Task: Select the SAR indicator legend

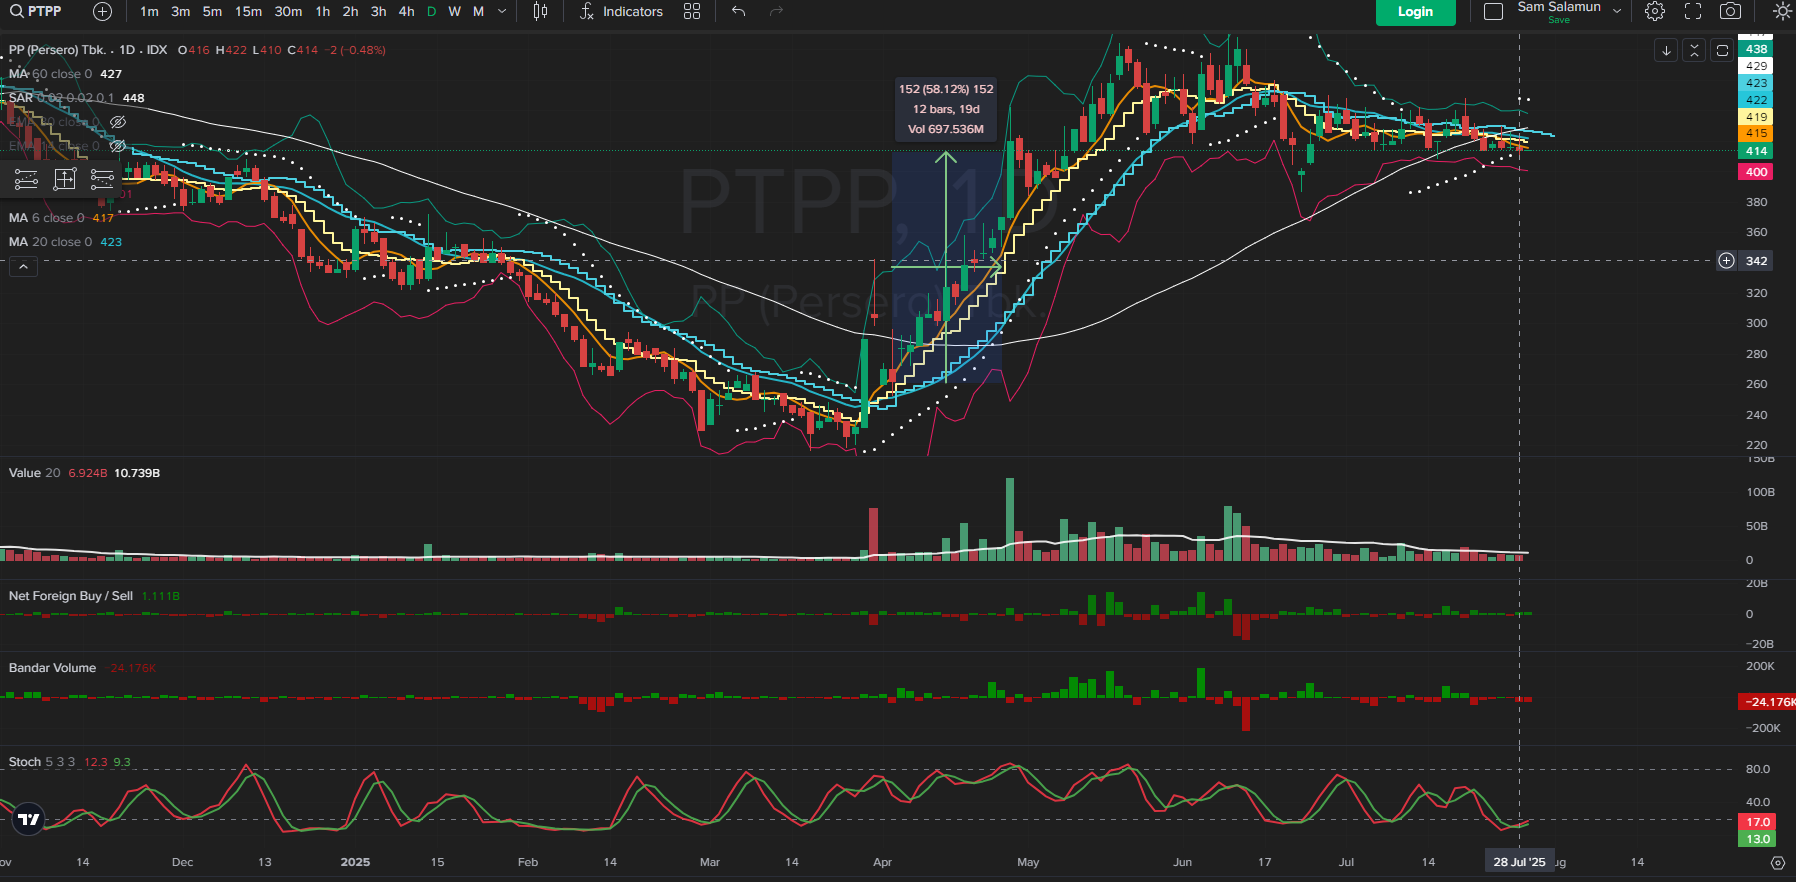Action: pos(62,98)
